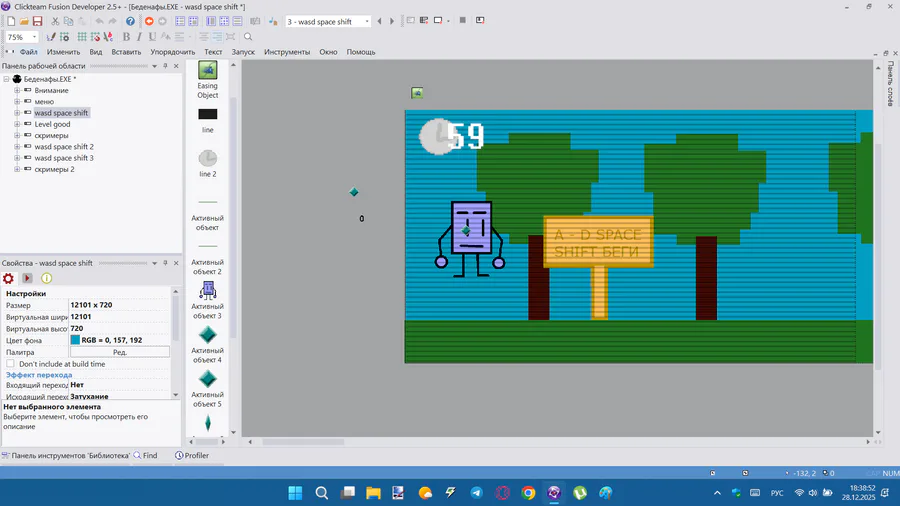900x506 pixels.
Task: Open the 'Файл' menu
Action: point(29,52)
